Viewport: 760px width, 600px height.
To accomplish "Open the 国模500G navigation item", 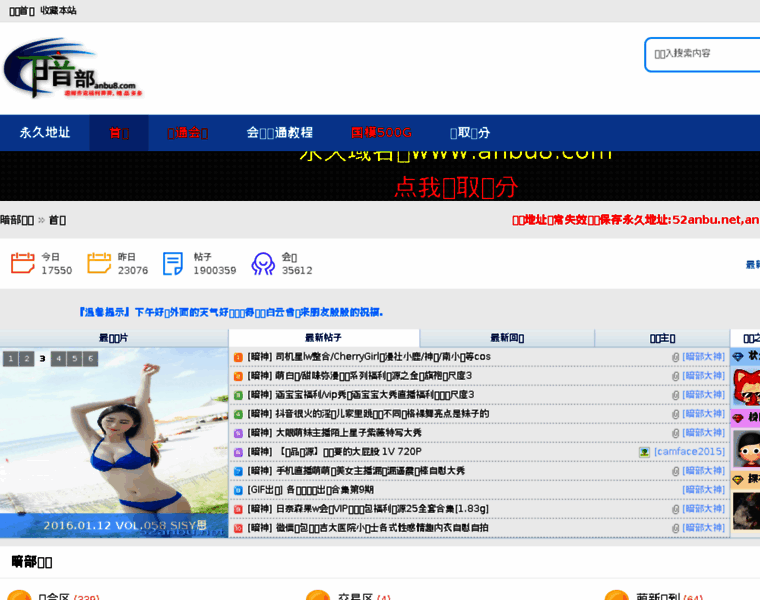I will [x=381, y=133].
